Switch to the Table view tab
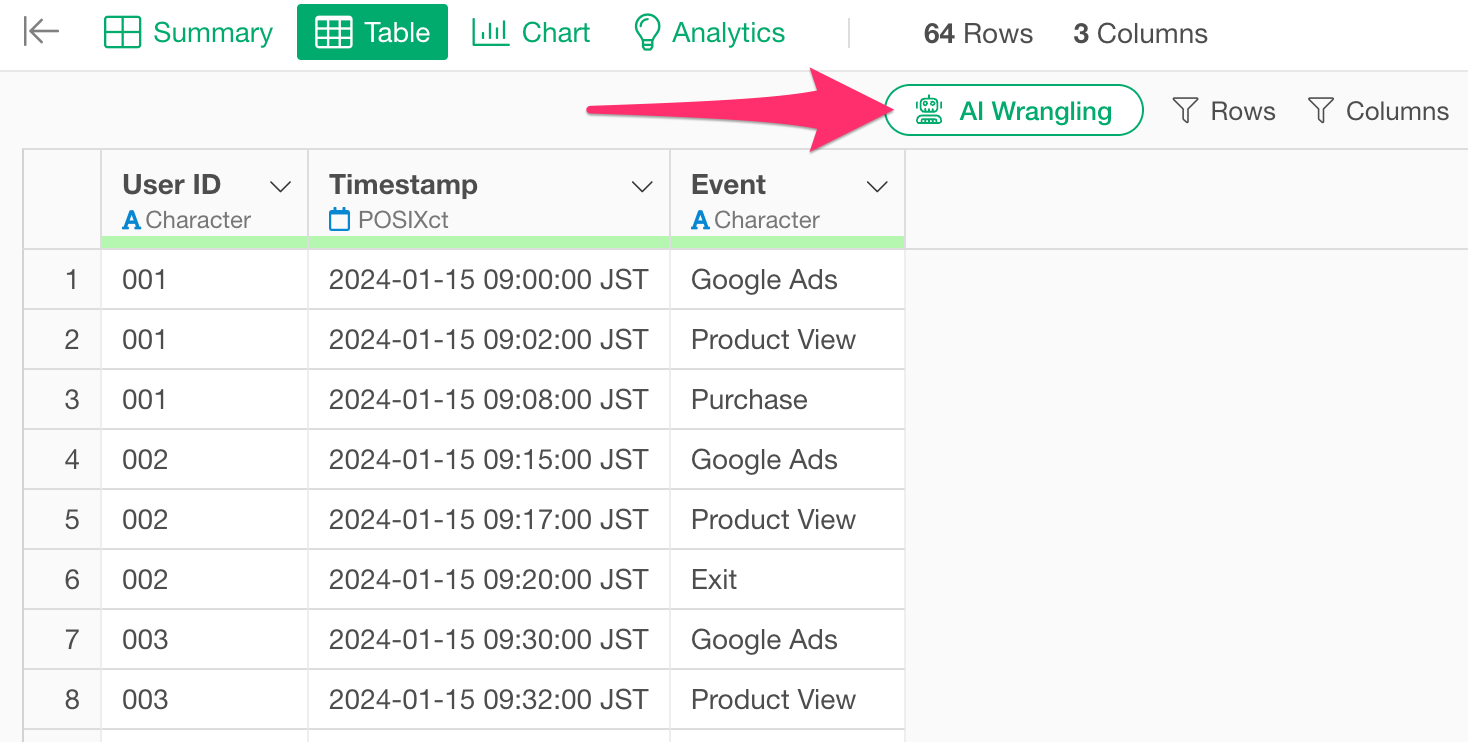Image resolution: width=1468 pixels, height=742 pixels. click(x=372, y=33)
